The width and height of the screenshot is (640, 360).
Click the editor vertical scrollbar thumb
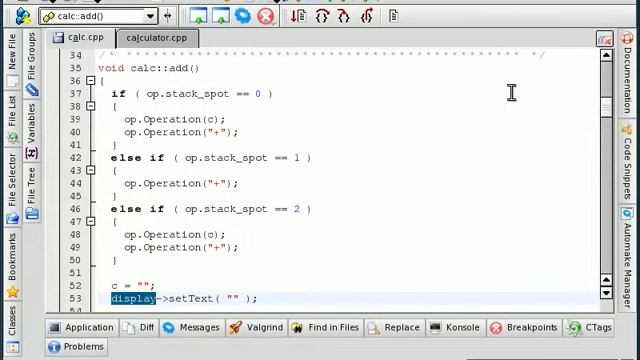click(x=607, y=107)
